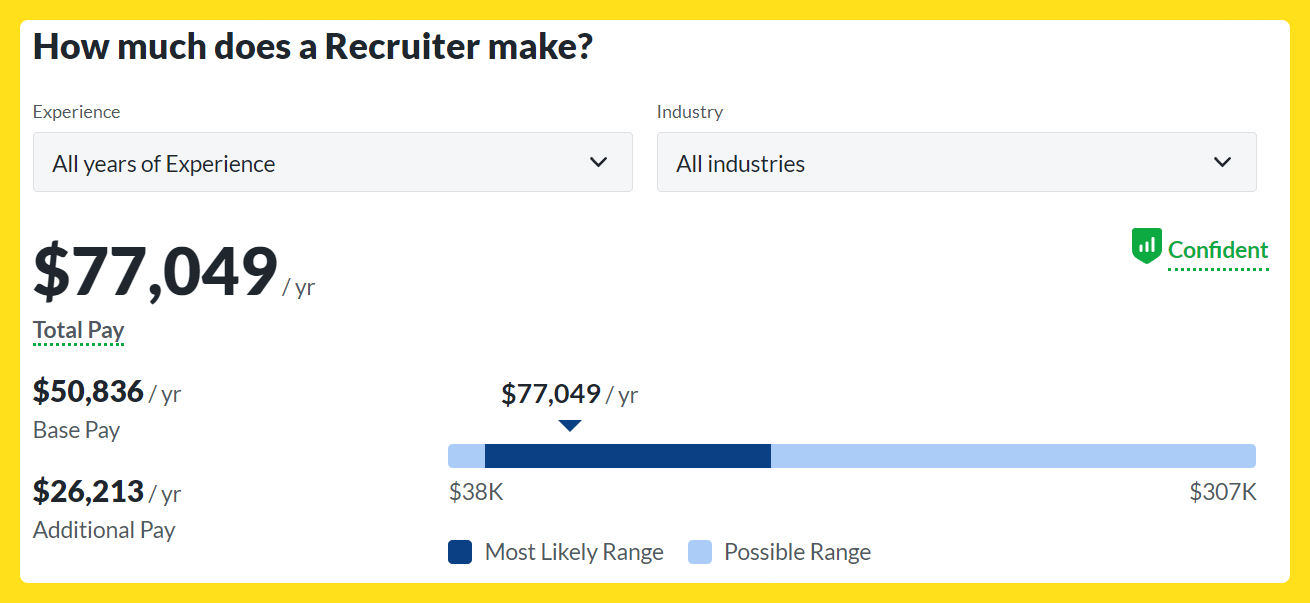Viewport: 1310px width, 603px height.
Task: Click the $307K maximum label
Action: tap(1222, 492)
